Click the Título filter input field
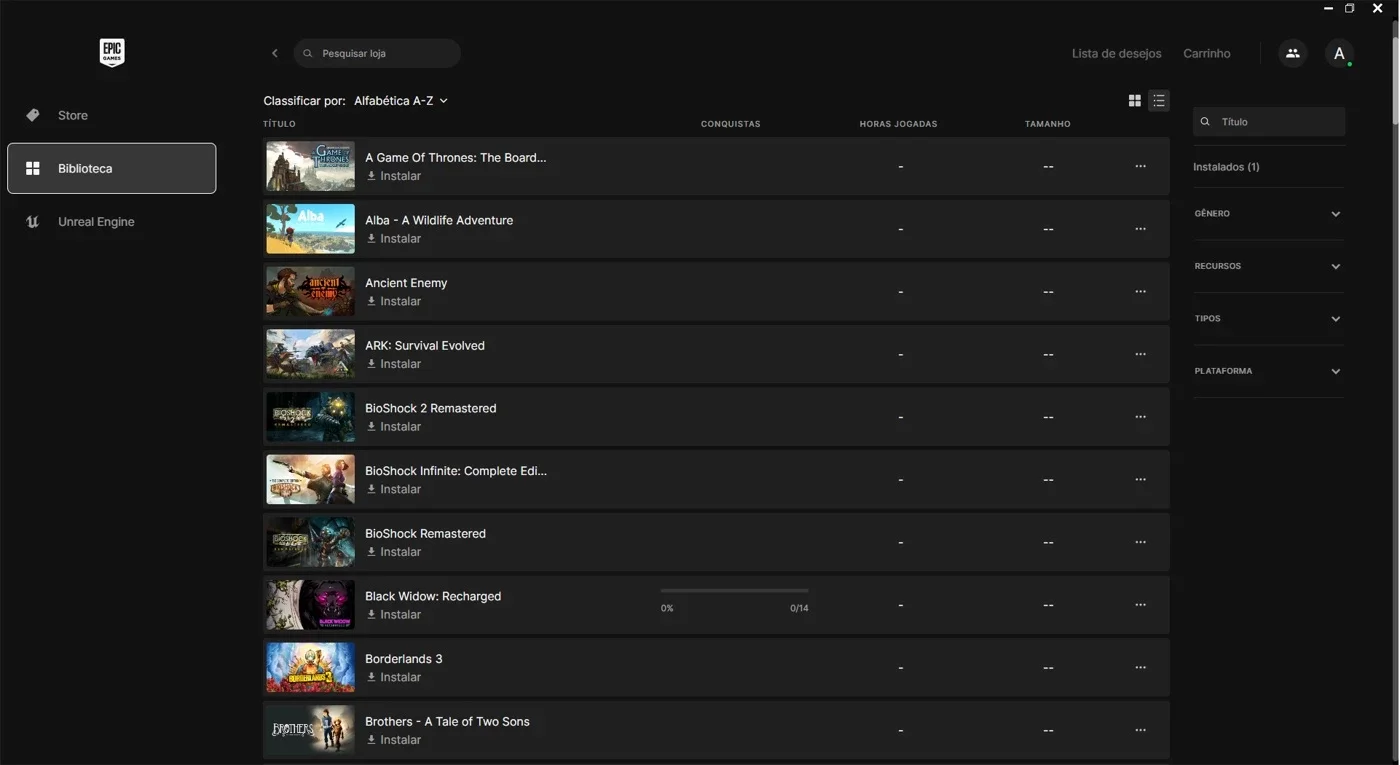 (1269, 122)
